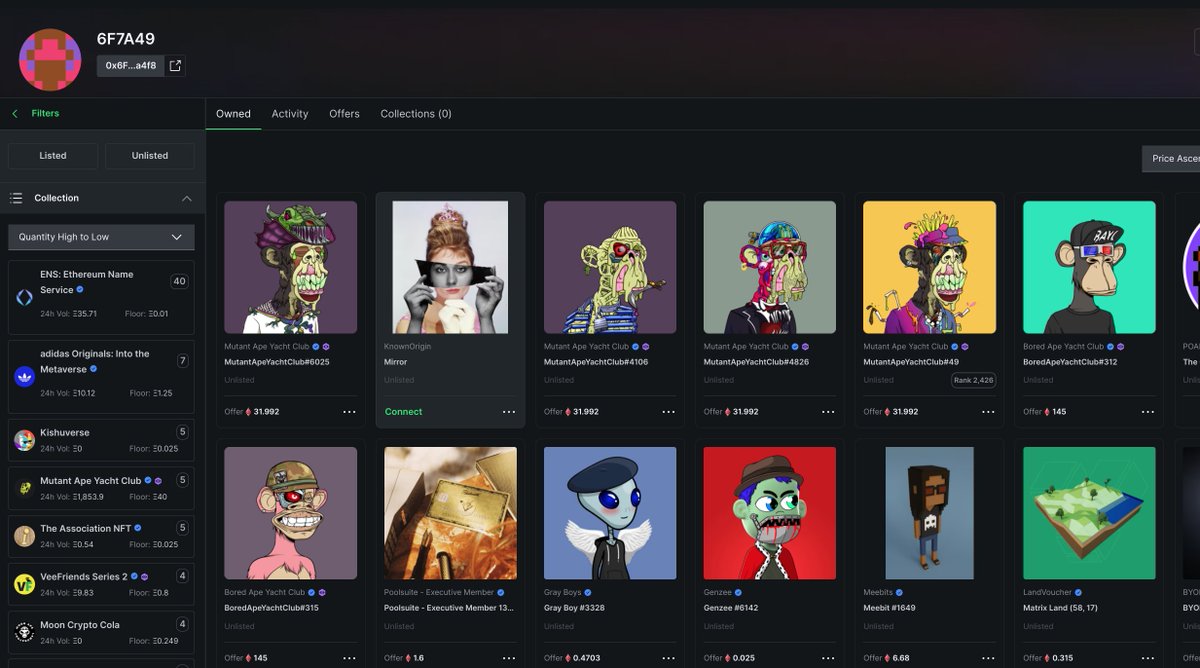Filter by Kishuverse collection

[101, 440]
